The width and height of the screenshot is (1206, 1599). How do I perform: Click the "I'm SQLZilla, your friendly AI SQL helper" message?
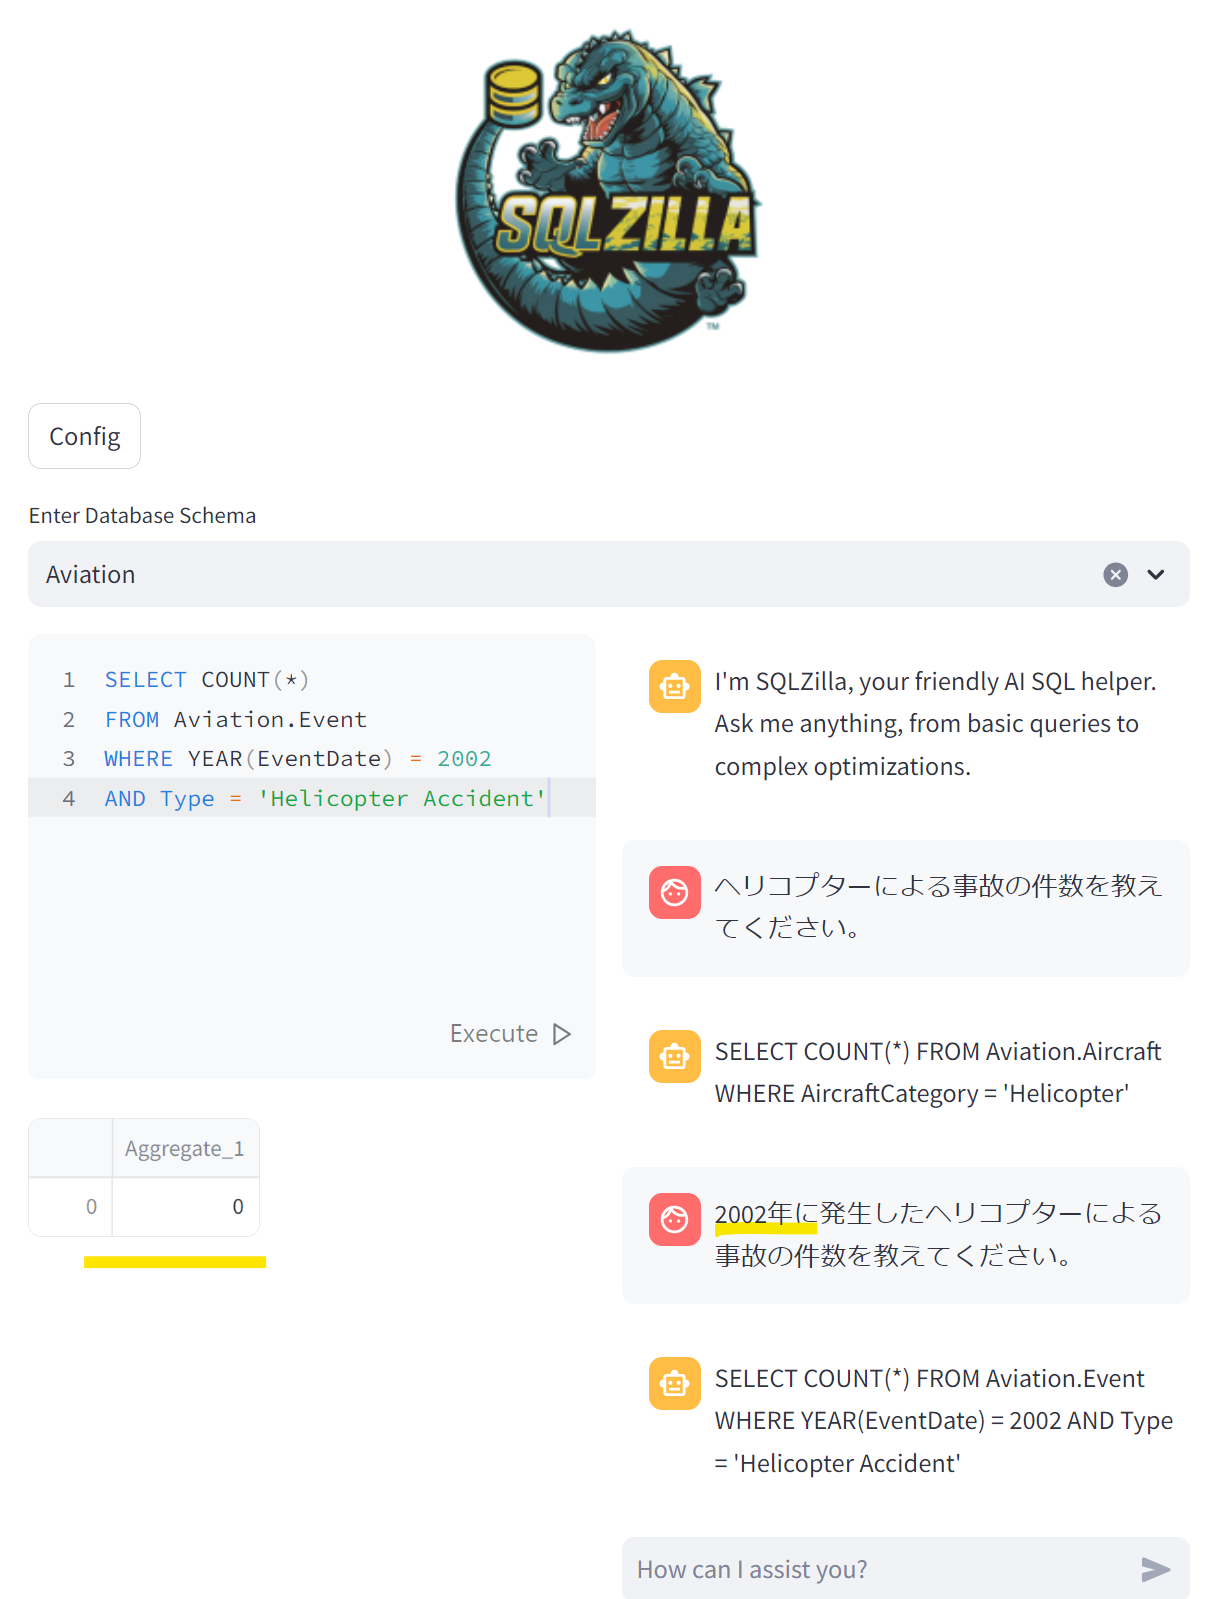(x=936, y=724)
